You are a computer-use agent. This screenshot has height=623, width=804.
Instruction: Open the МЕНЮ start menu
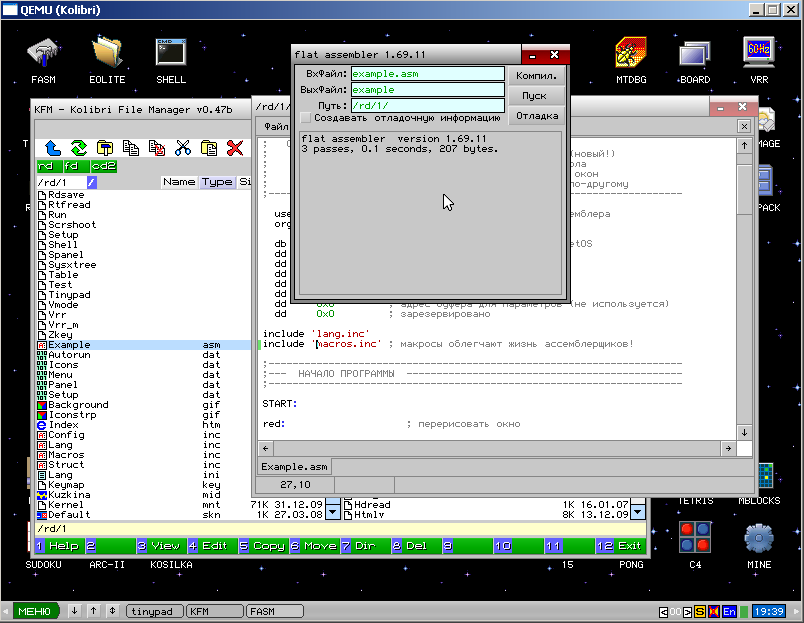[x=34, y=611]
